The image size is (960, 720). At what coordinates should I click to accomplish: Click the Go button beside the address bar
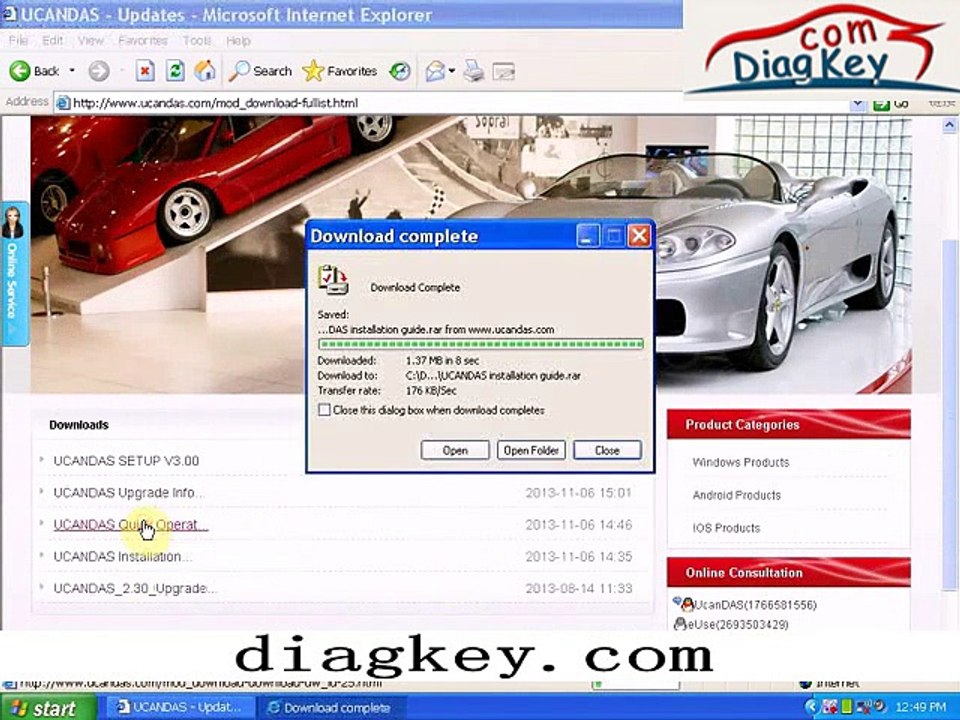click(x=891, y=105)
